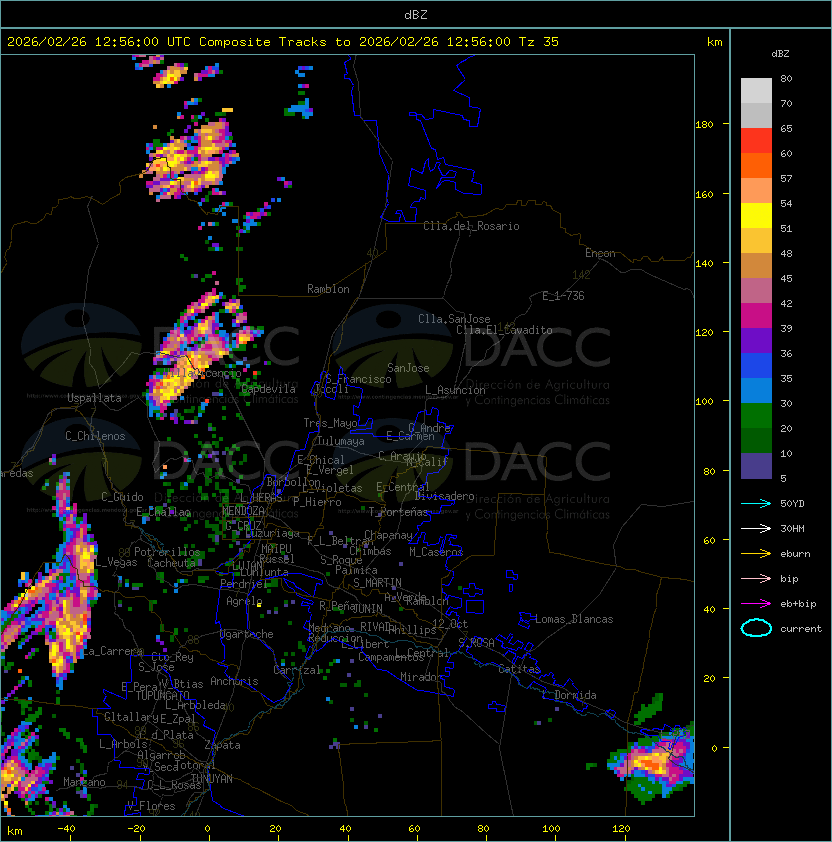Viewport: 832px width, 842px height.
Task: Click the 'Carrizal' map label
Action: (297, 670)
